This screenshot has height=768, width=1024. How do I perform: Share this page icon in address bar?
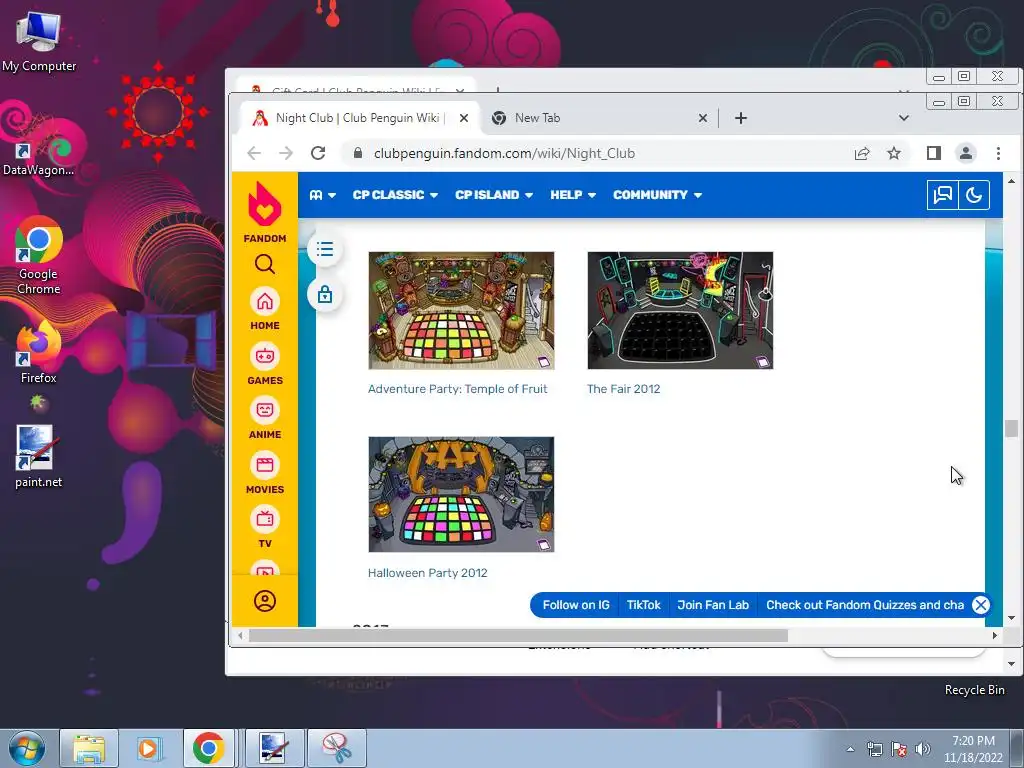tap(862, 153)
